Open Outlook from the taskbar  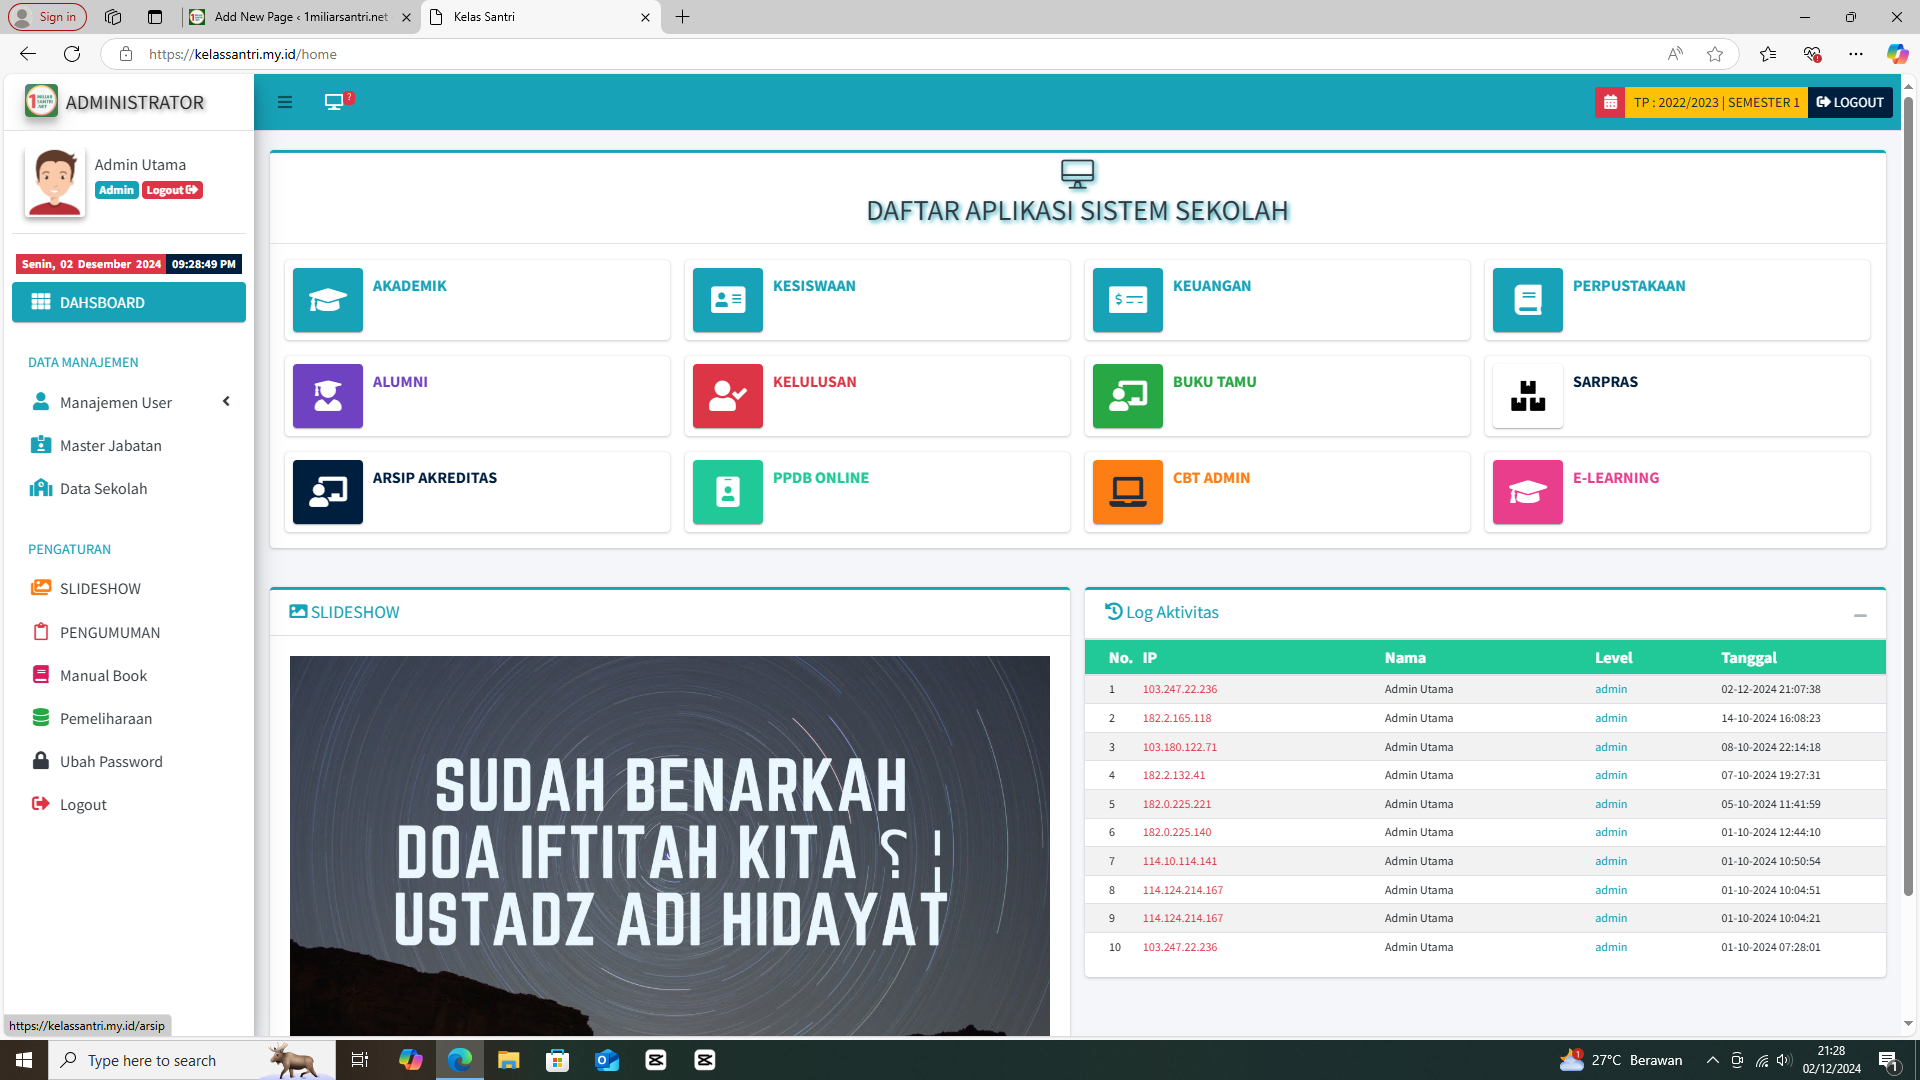[x=607, y=1059]
